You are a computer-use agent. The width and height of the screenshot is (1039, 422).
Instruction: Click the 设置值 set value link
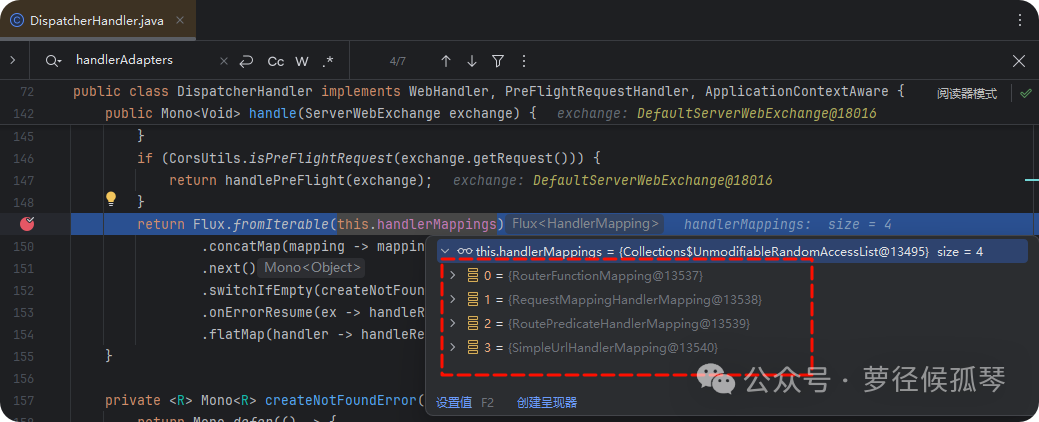point(454,402)
